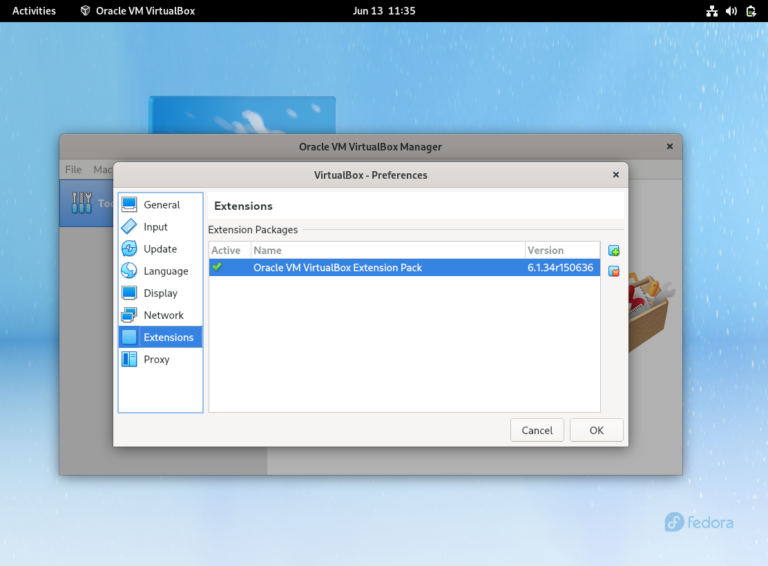Select the Oracle VM VirtualBox Extension Pack row
The image size is (768, 566).
pyautogui.click(x=405, y=267)
